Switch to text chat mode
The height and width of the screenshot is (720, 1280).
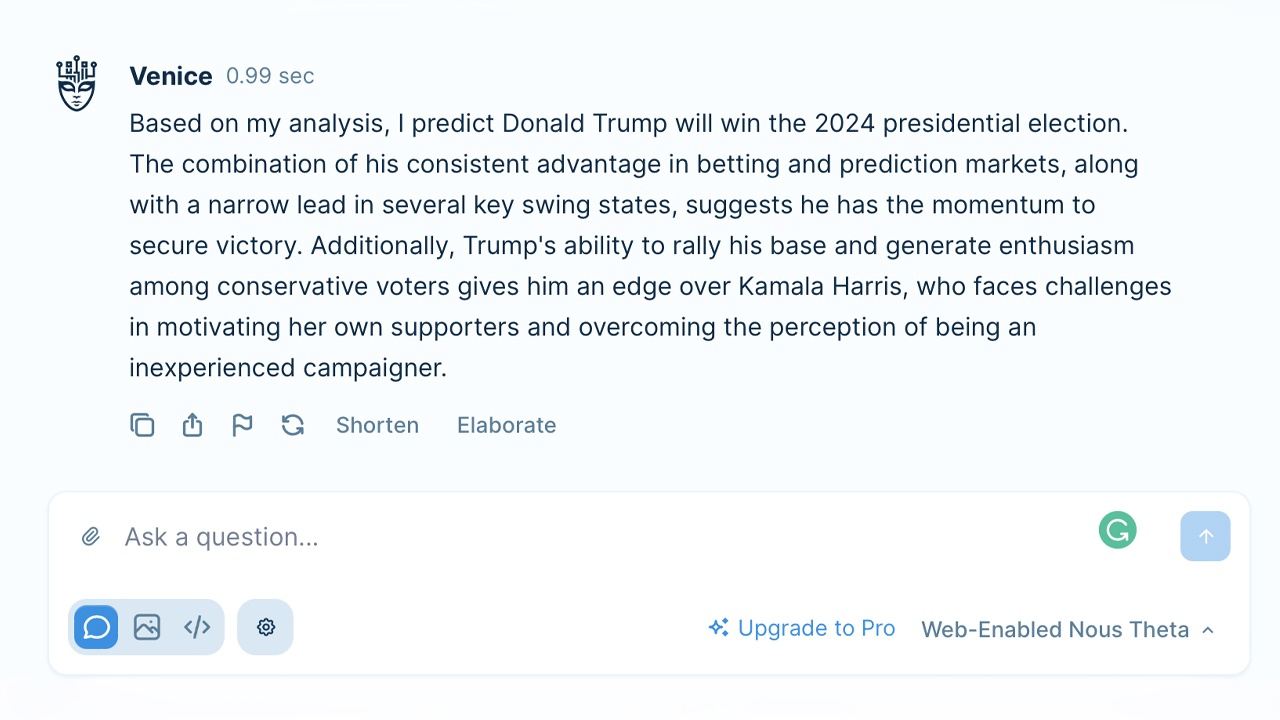click(95, 627)
